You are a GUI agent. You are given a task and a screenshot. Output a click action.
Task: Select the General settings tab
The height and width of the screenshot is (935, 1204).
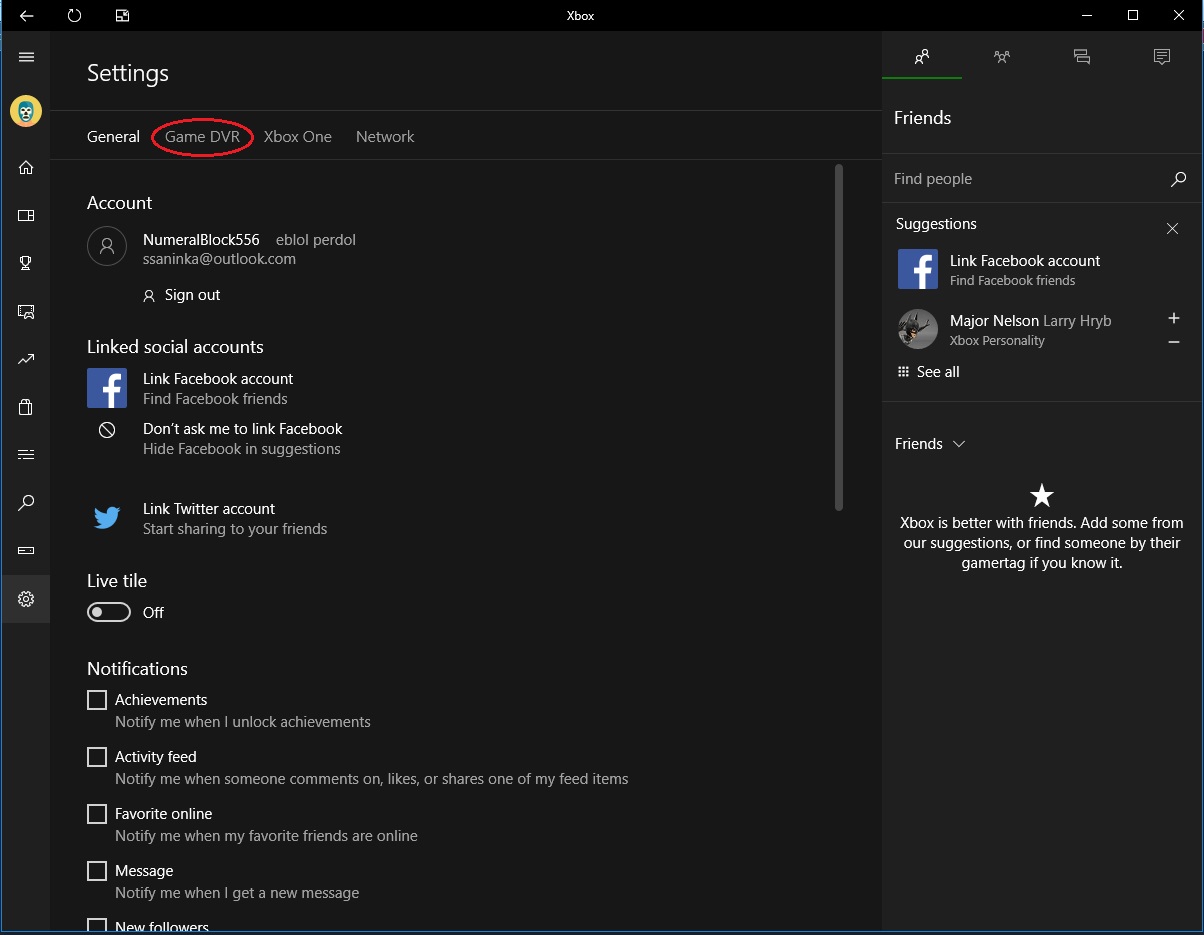tap(113, 137)
